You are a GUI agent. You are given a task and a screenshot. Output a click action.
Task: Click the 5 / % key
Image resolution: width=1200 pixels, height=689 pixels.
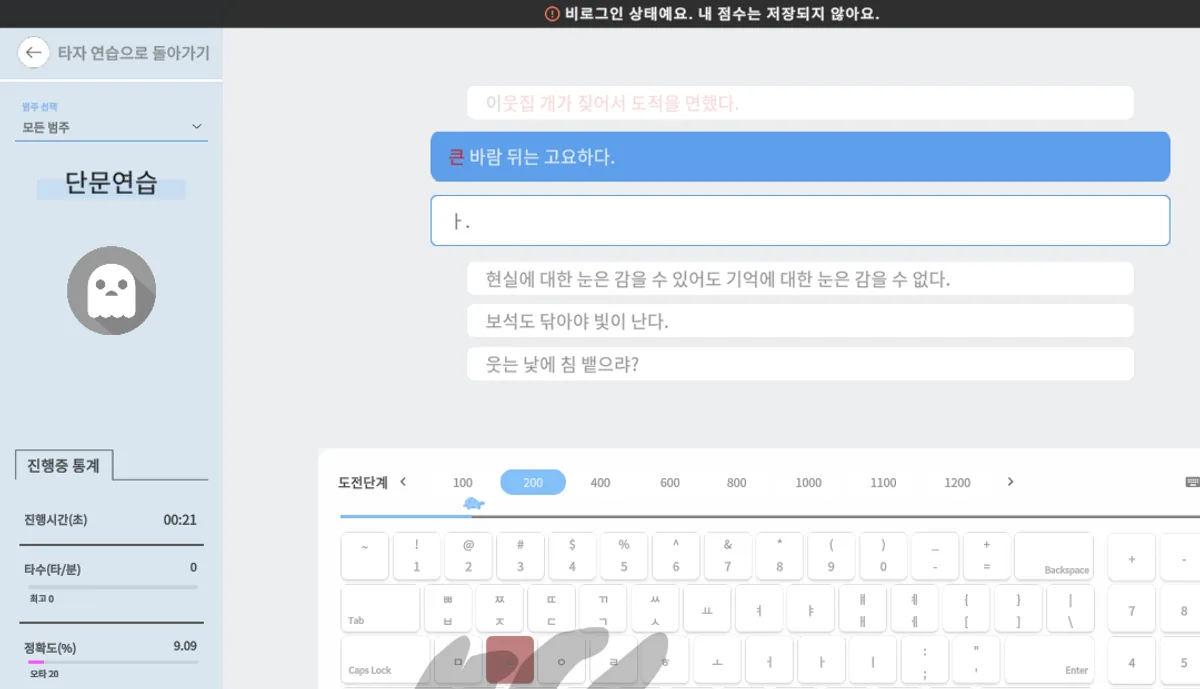click(624, 556)
